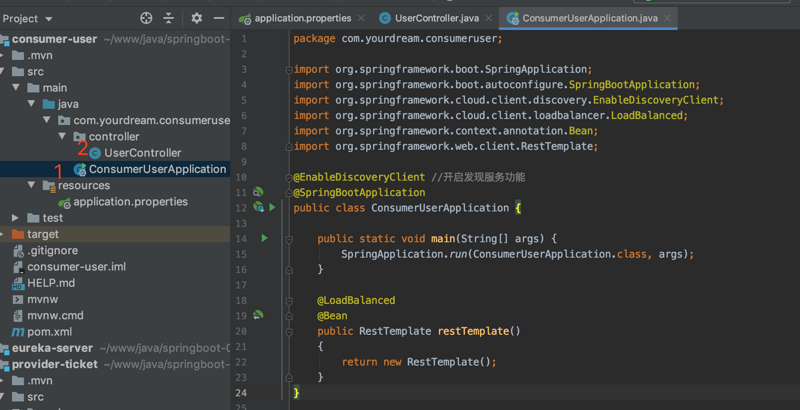Close the ConsumerUserApplication.java tab
Viewport: 800px width, 410px height.
click(x=667, y=18)
